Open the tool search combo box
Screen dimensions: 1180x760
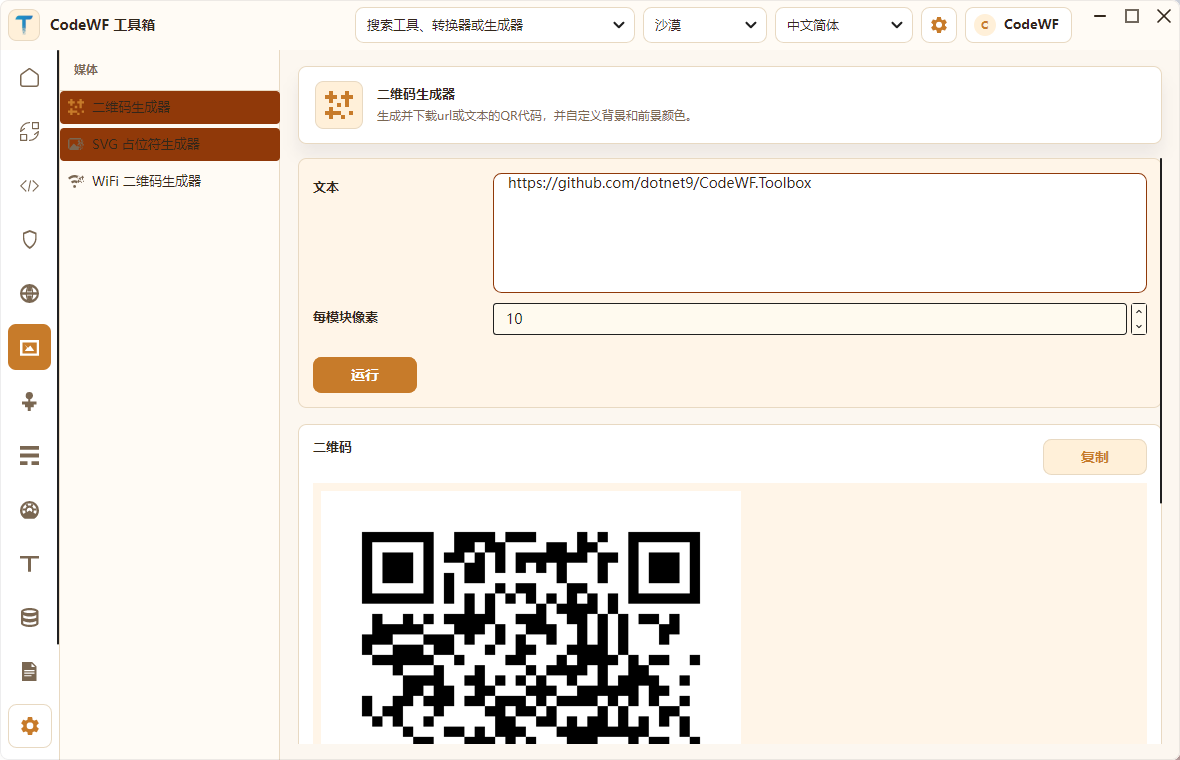pos(494,25)
